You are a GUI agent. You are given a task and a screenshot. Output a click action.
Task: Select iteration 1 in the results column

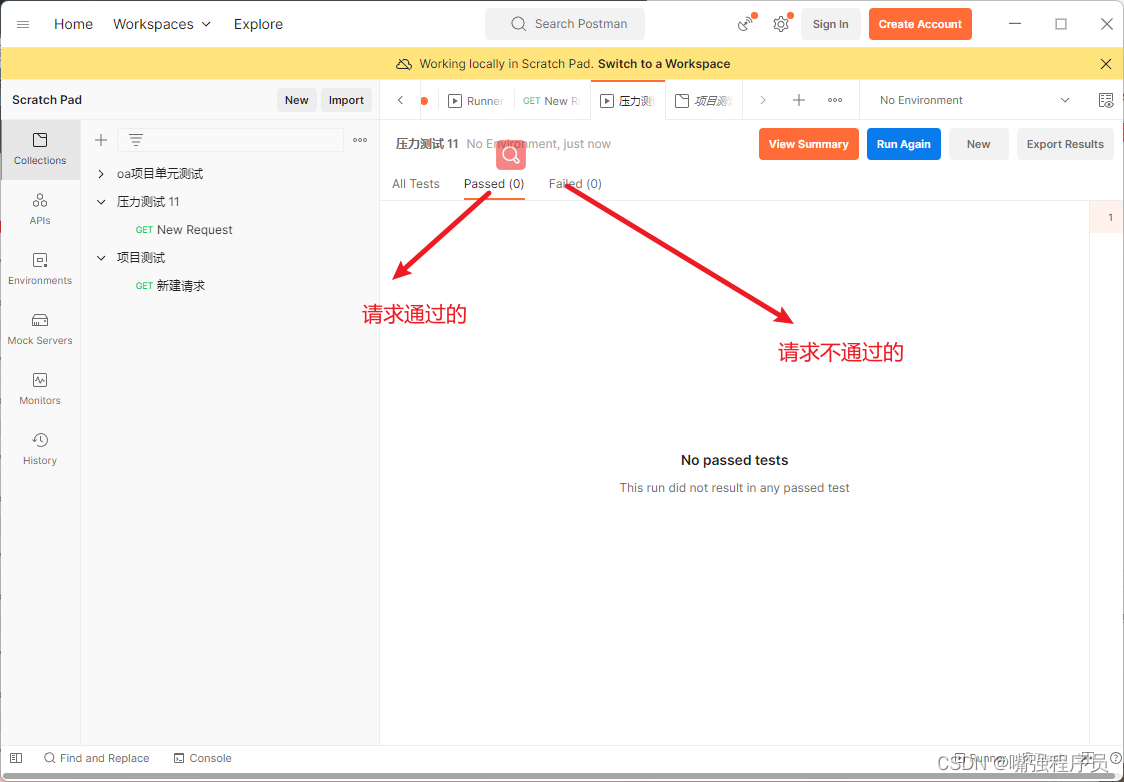(x=1106, y=217)
